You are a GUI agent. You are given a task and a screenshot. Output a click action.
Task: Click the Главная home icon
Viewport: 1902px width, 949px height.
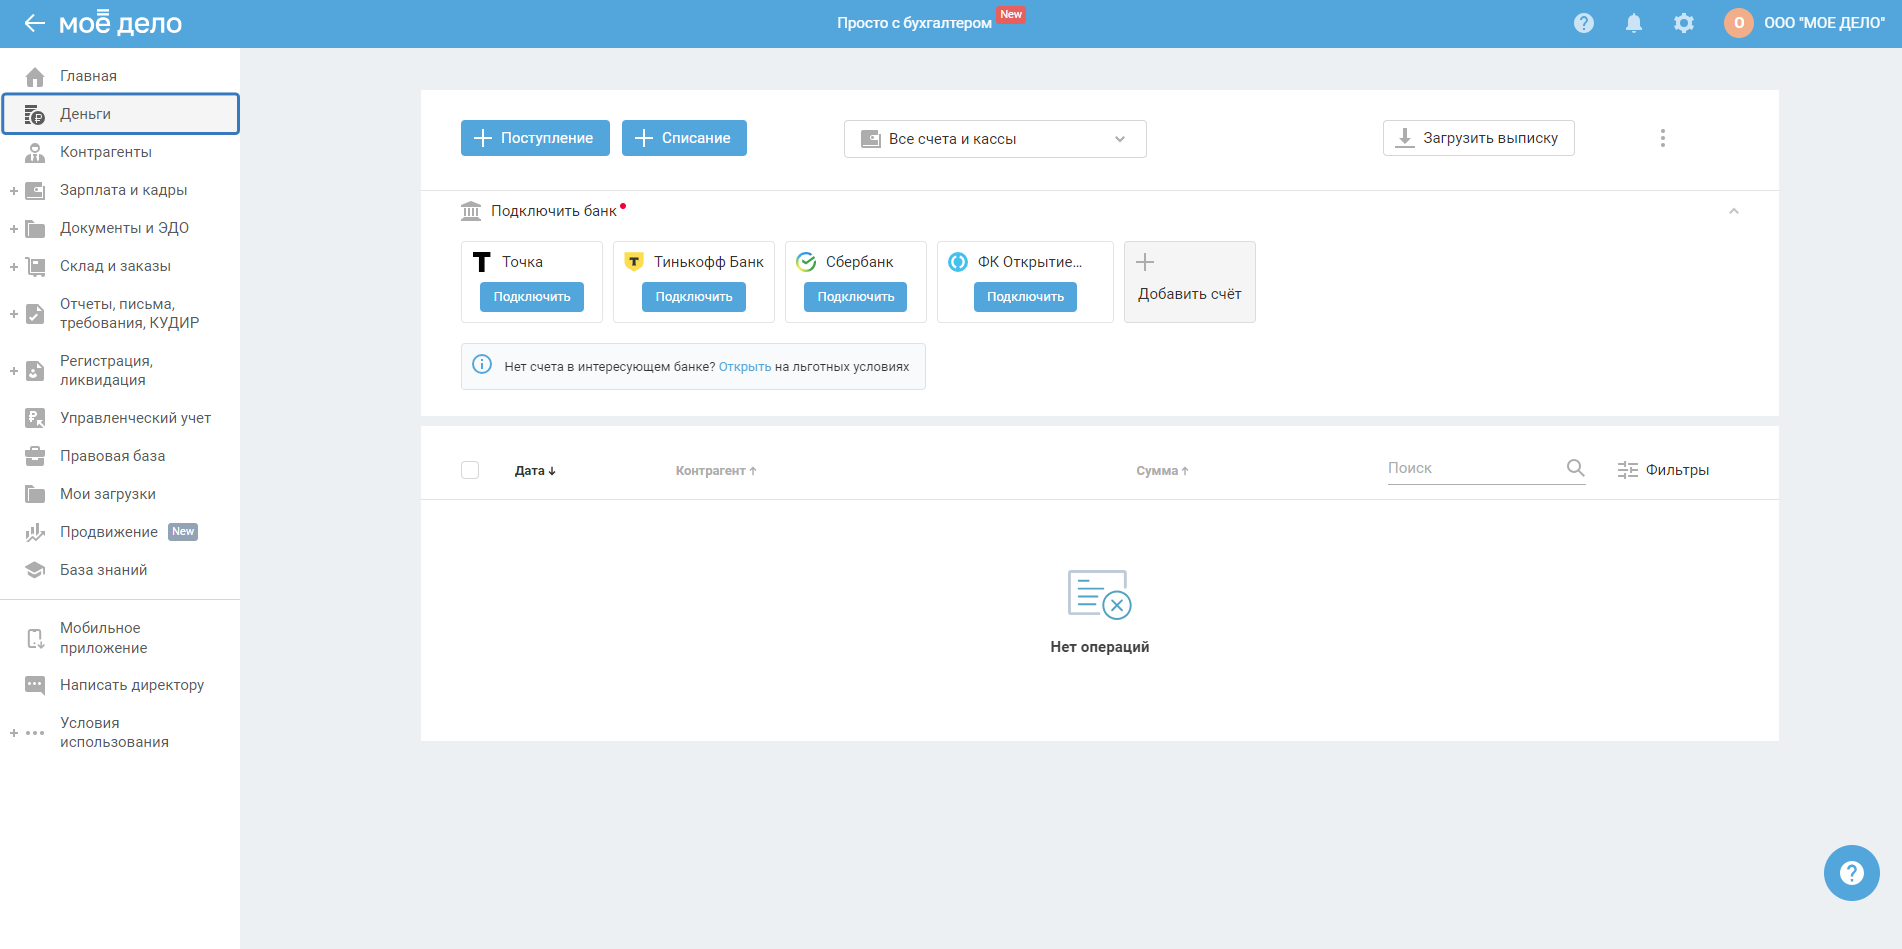pos(35,76)
